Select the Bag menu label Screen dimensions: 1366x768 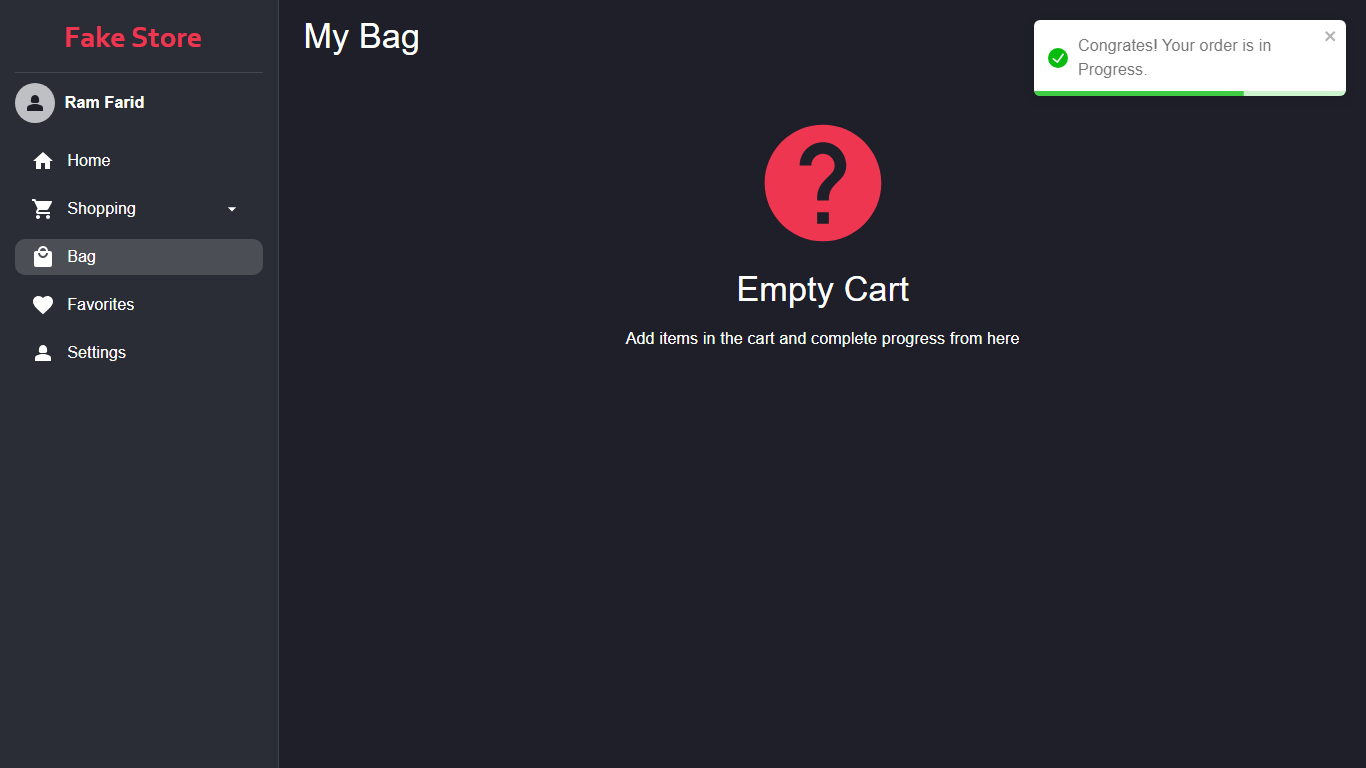tap(82, 256)
